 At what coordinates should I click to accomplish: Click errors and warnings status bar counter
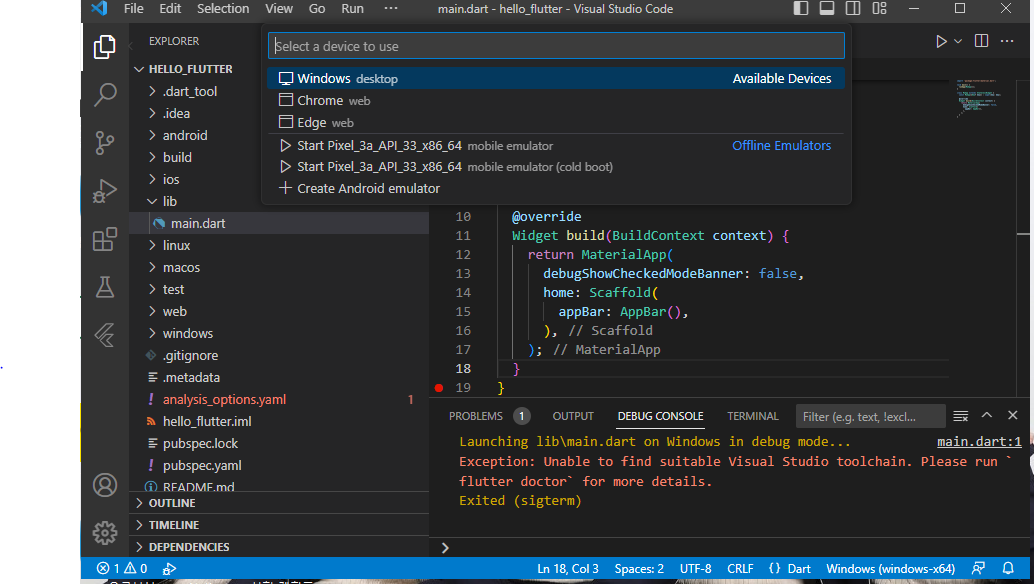coord(122,569)
